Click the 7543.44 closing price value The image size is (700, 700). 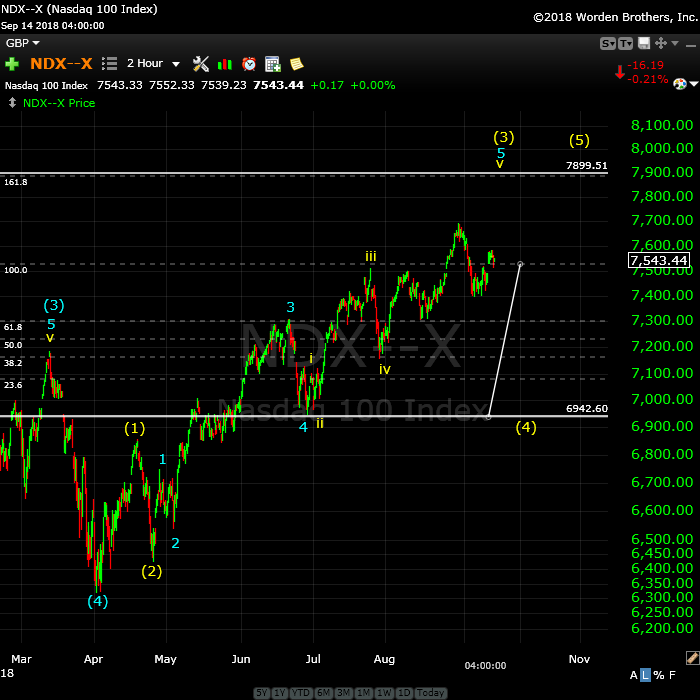(278, 85)
